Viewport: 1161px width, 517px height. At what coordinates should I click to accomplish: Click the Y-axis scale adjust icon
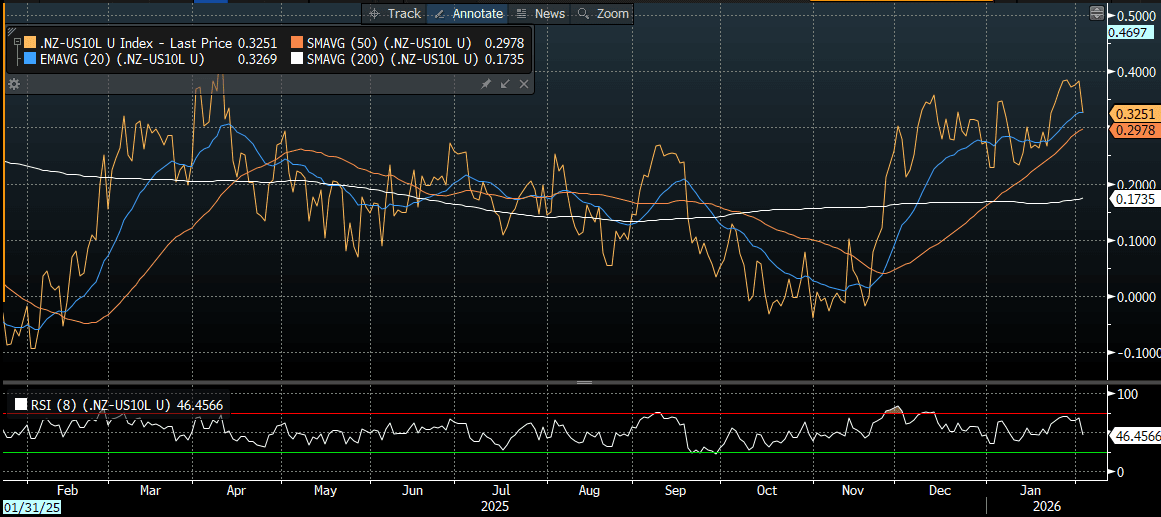click(1097, 13)
